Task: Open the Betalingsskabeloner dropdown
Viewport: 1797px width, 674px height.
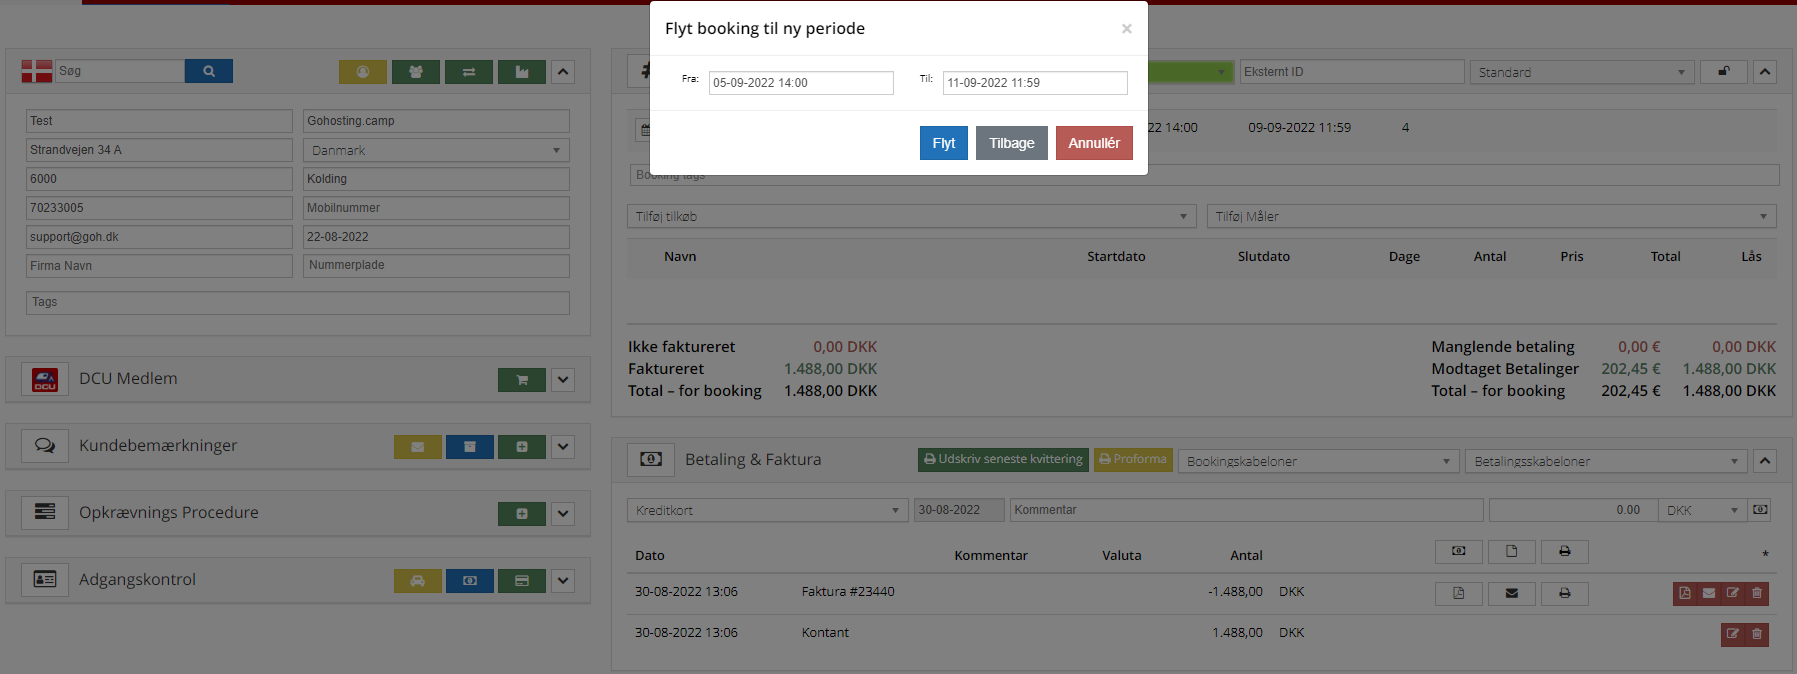Action: coord(1605,461)
